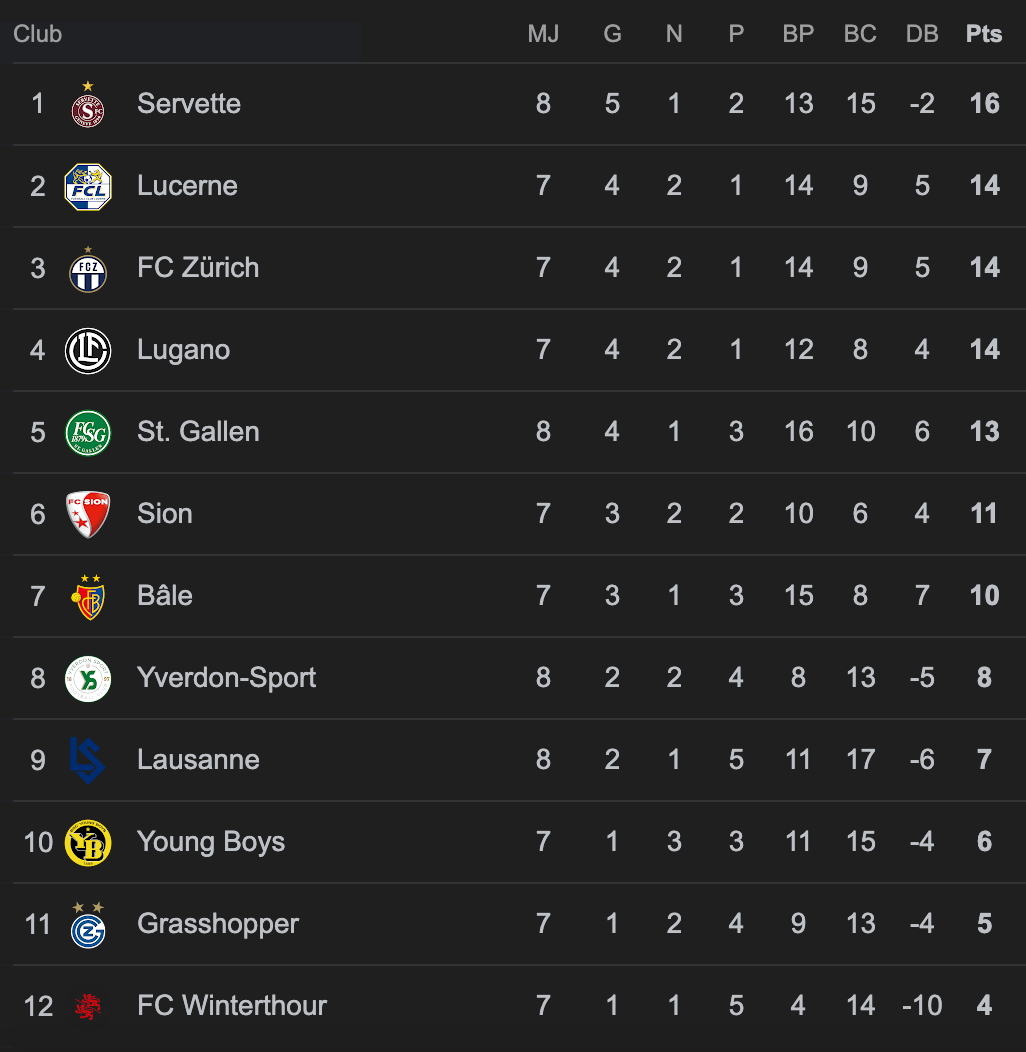
Task: Click the FC Sion crest icon
Action: (88, 515)
